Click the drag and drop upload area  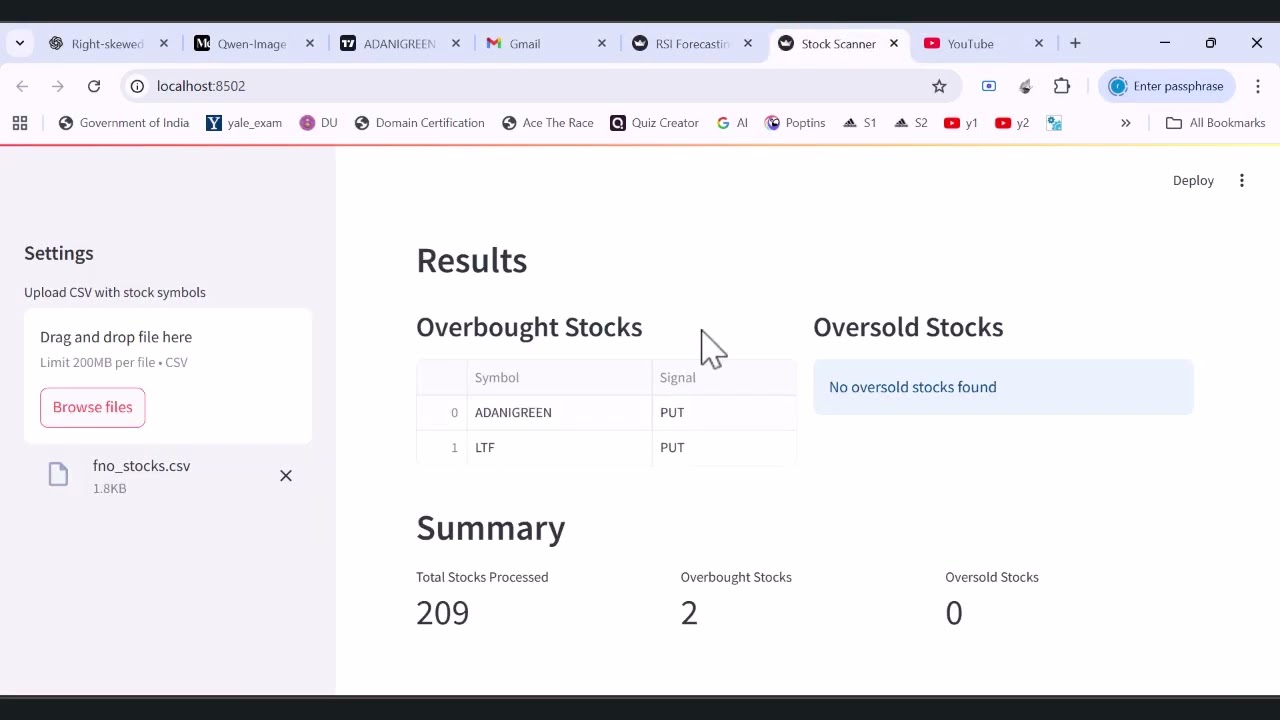pyautogui.click(x=168, y=376)
